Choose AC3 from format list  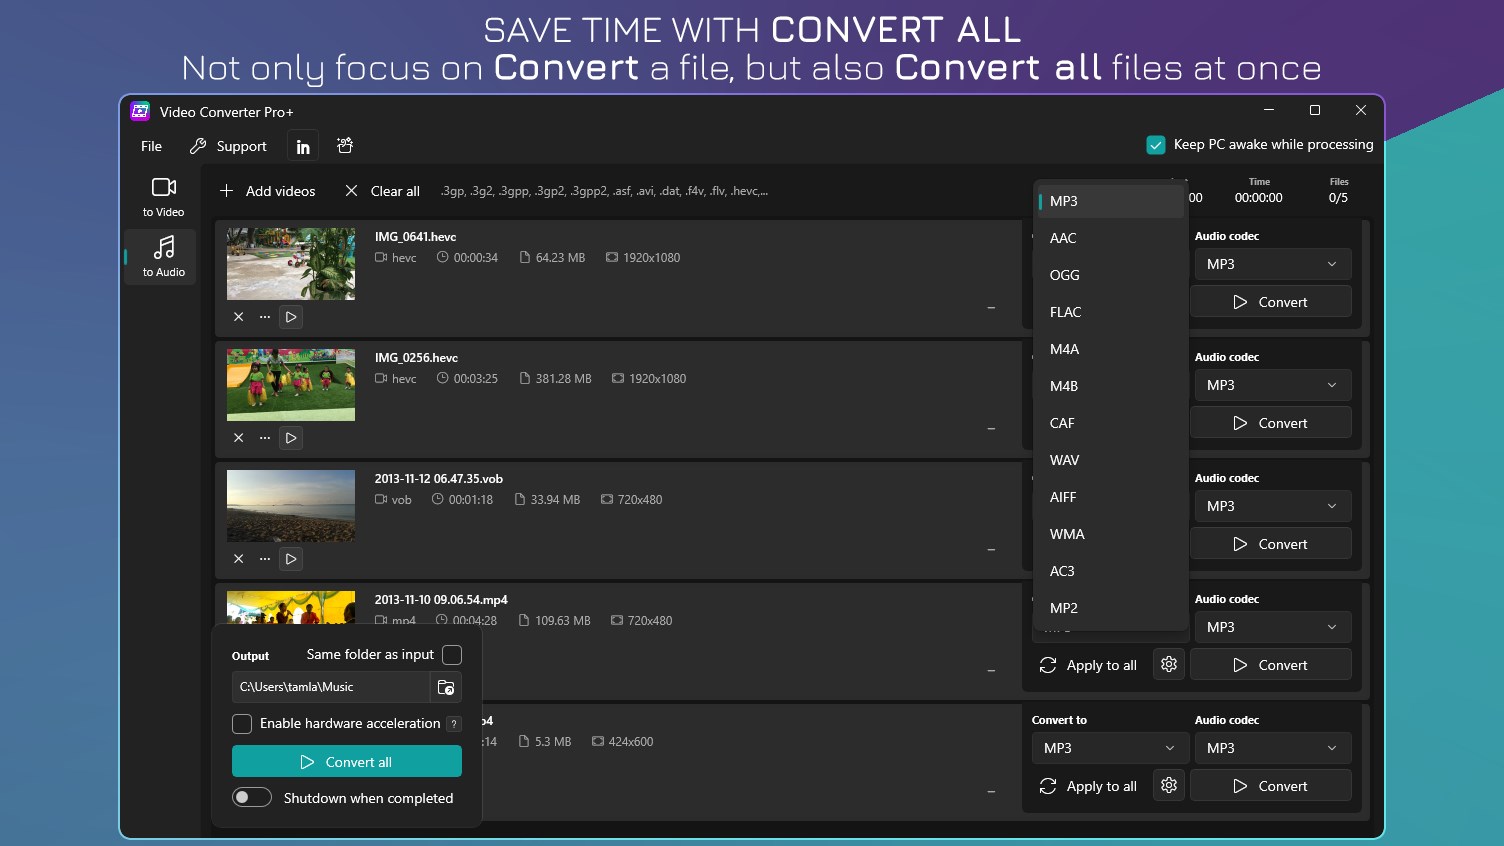pos(1110,571)
